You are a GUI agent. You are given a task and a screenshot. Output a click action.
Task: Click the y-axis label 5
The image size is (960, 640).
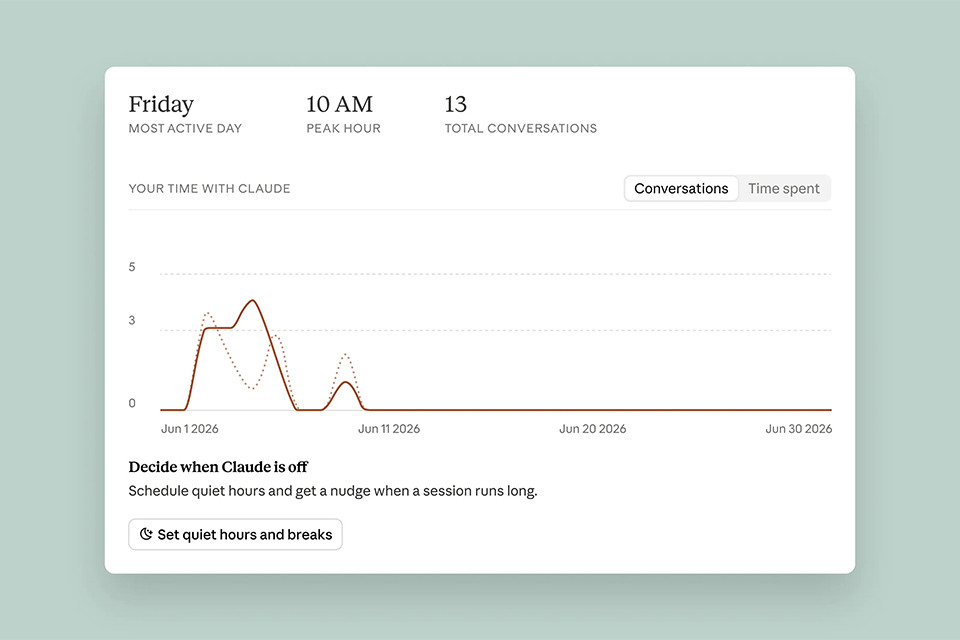tap(132, 267)
